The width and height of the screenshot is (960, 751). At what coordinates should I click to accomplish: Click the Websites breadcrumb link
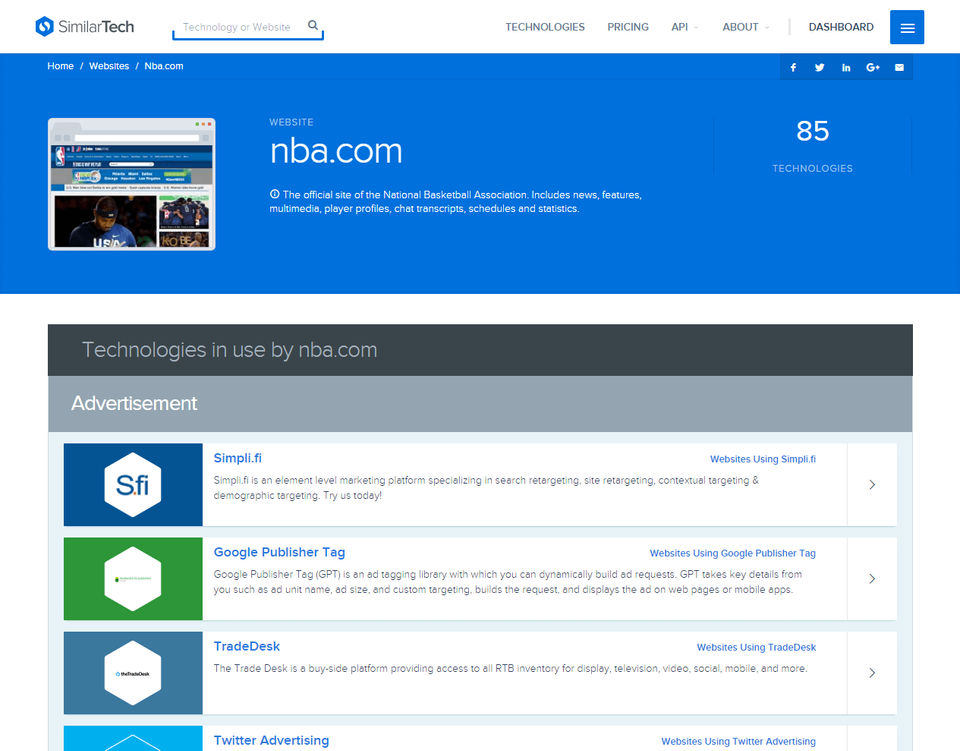[x=109, y=66]
